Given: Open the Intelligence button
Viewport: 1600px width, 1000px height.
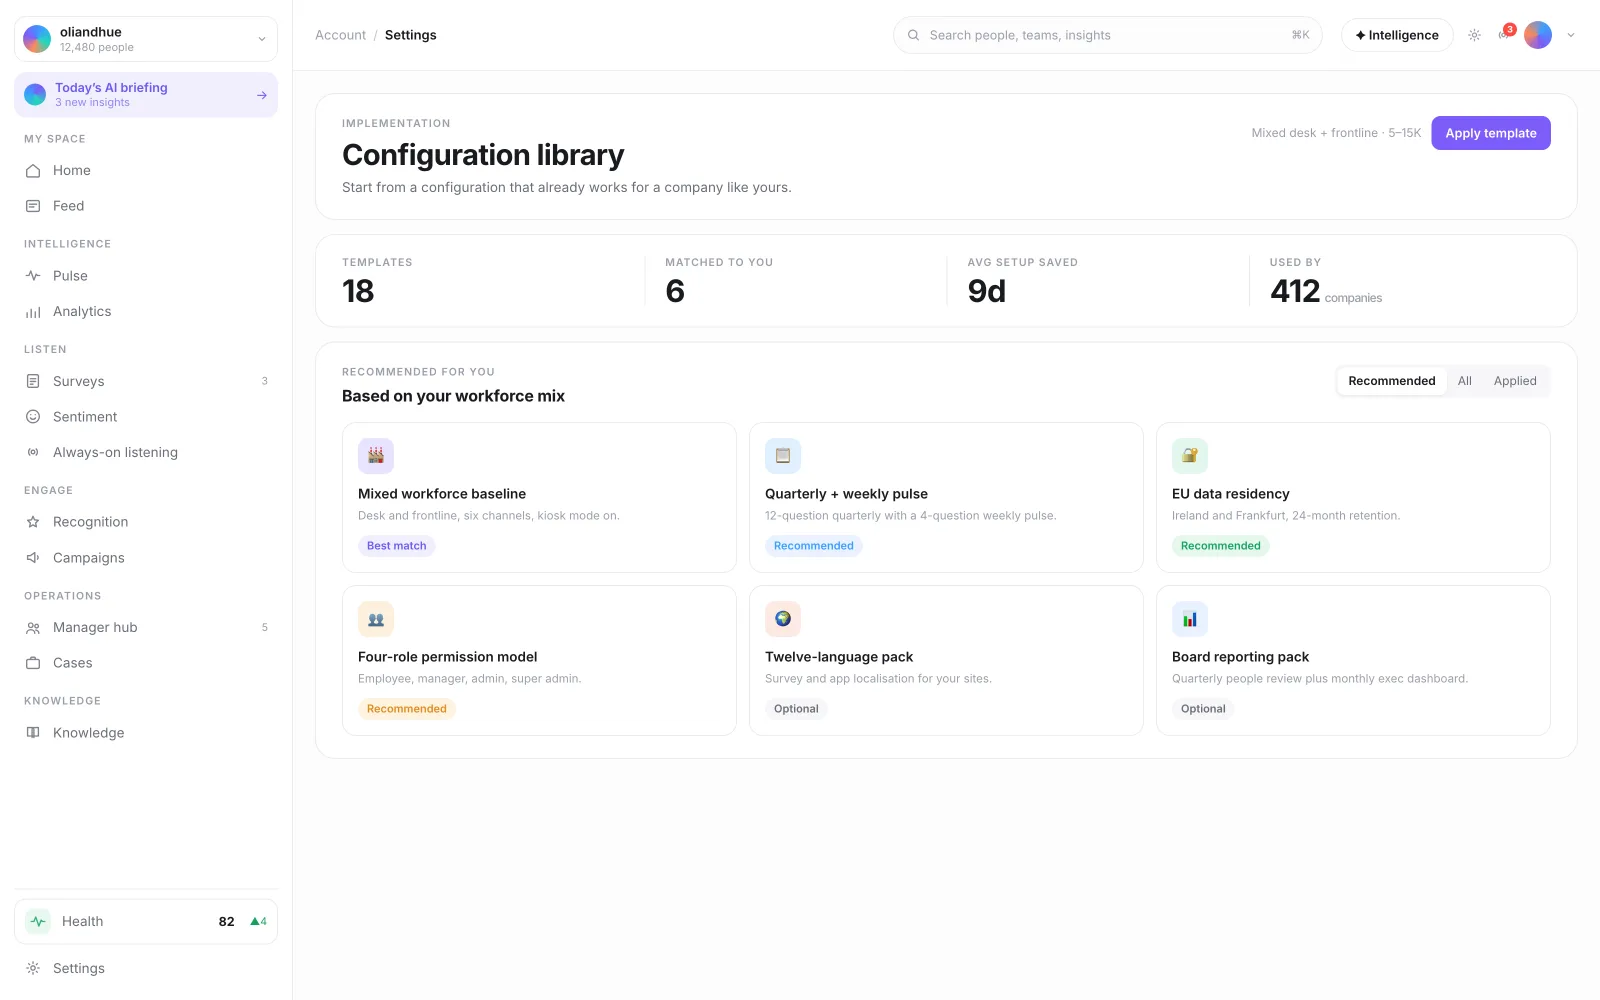Looking at the screenshot, I should [x=1397, y=35].
